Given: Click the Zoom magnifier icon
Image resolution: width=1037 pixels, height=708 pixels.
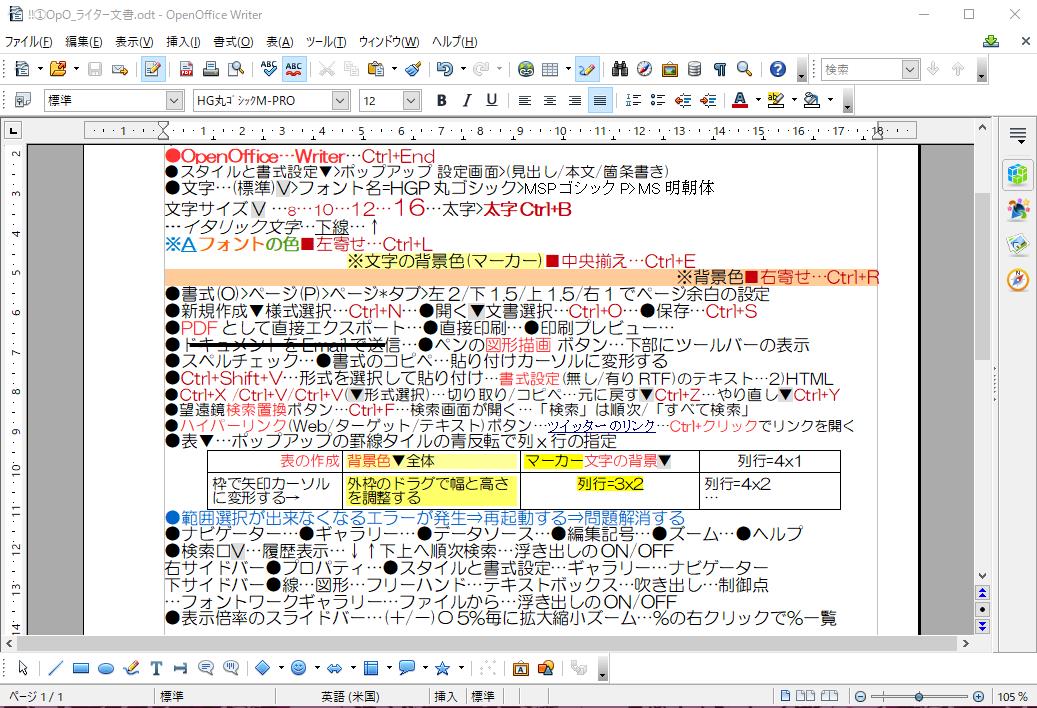Looking at the screenshot, I should [x=745, y=69].
